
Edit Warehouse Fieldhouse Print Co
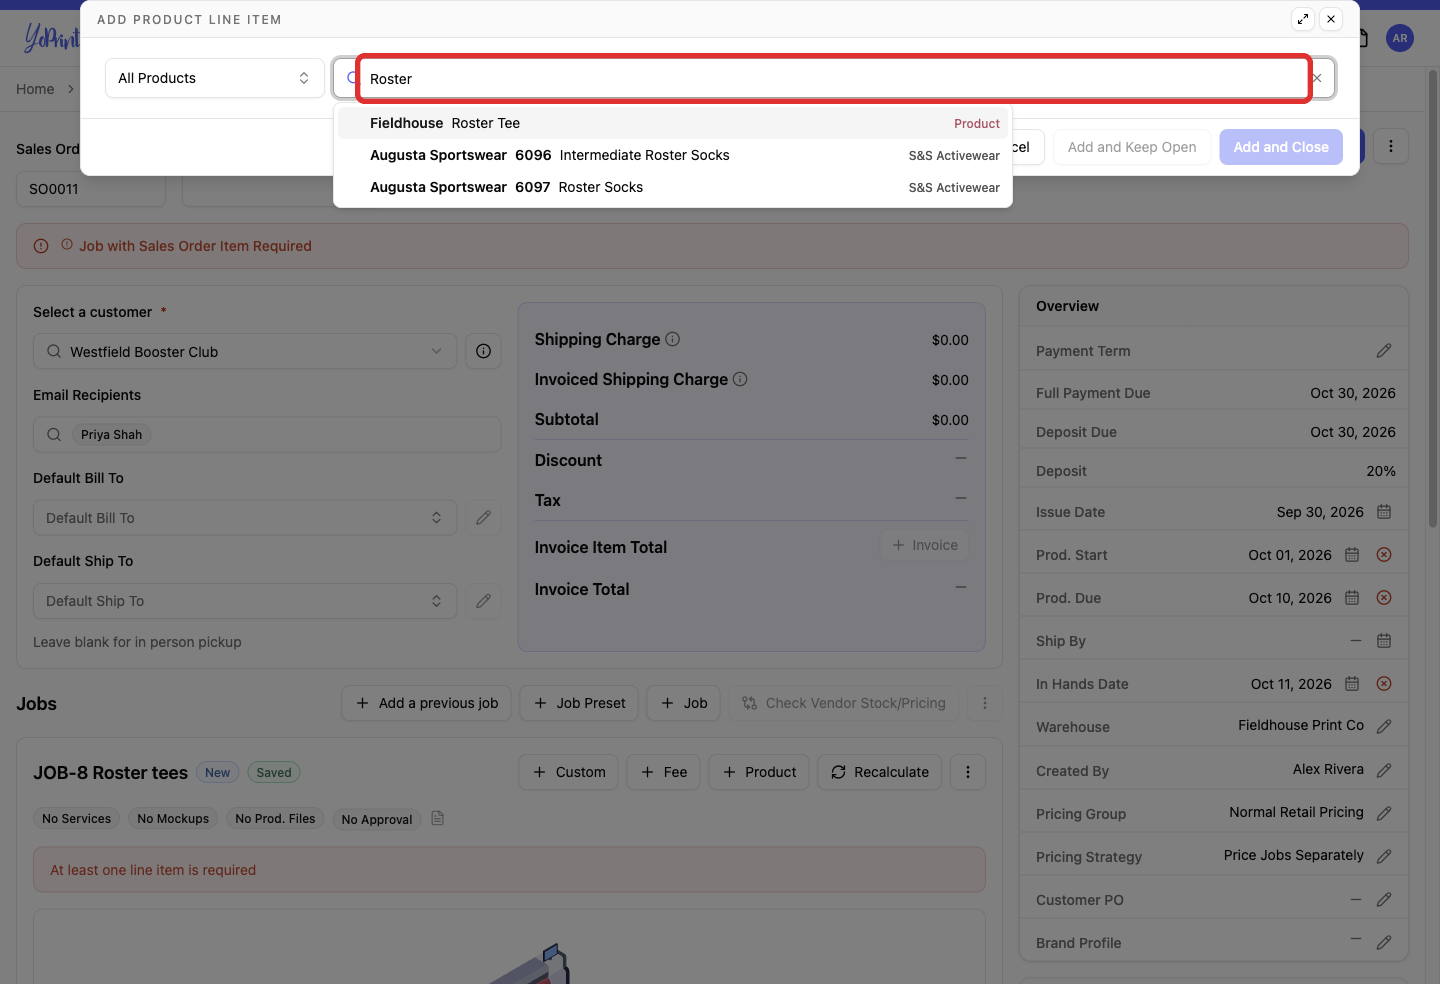(1384, 726)
